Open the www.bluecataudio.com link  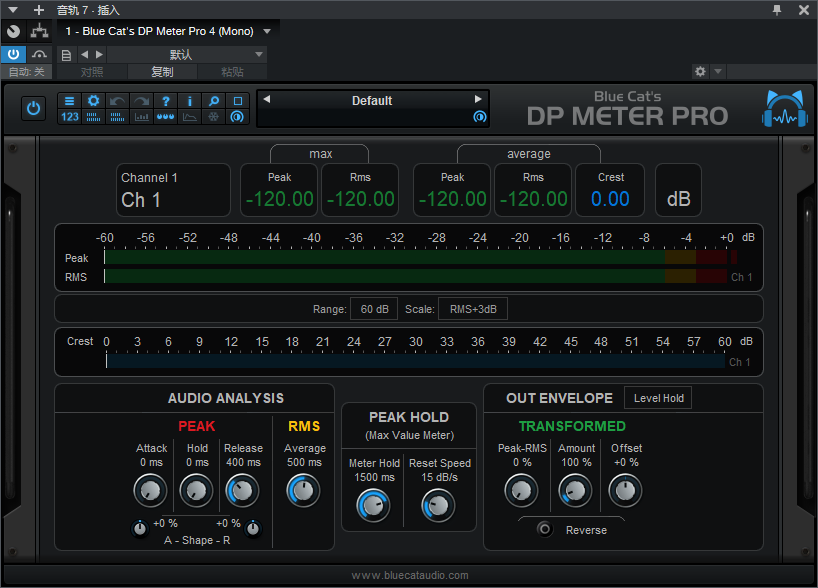tap(410, 575)
